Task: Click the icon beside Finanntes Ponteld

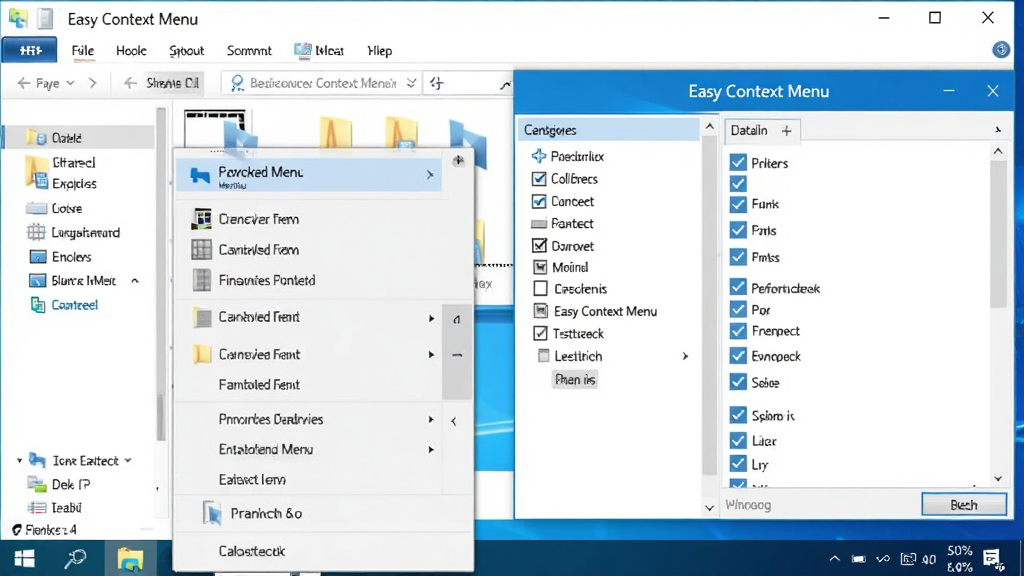Action: click(201, 280)
